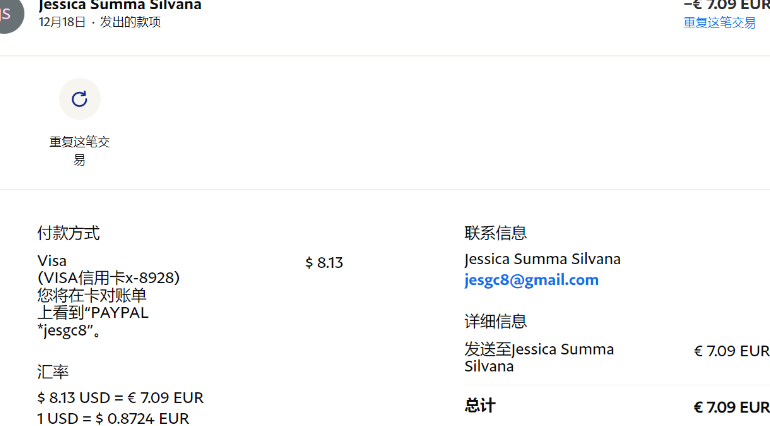Click the 付款方式 section heading
This screenshot has height=426, width=770.
click(68, 233)
